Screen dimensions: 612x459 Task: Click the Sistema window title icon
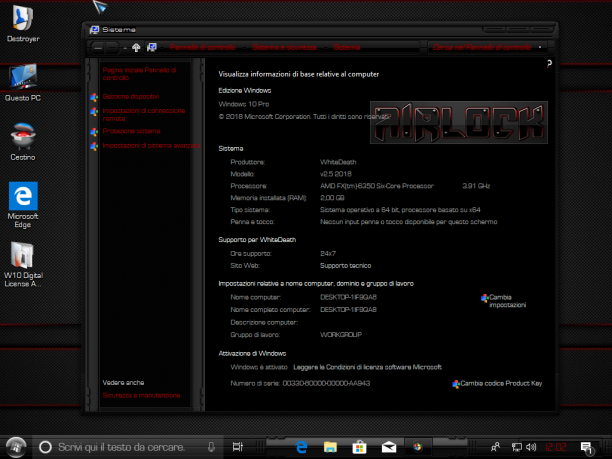(x=94, y=30)
